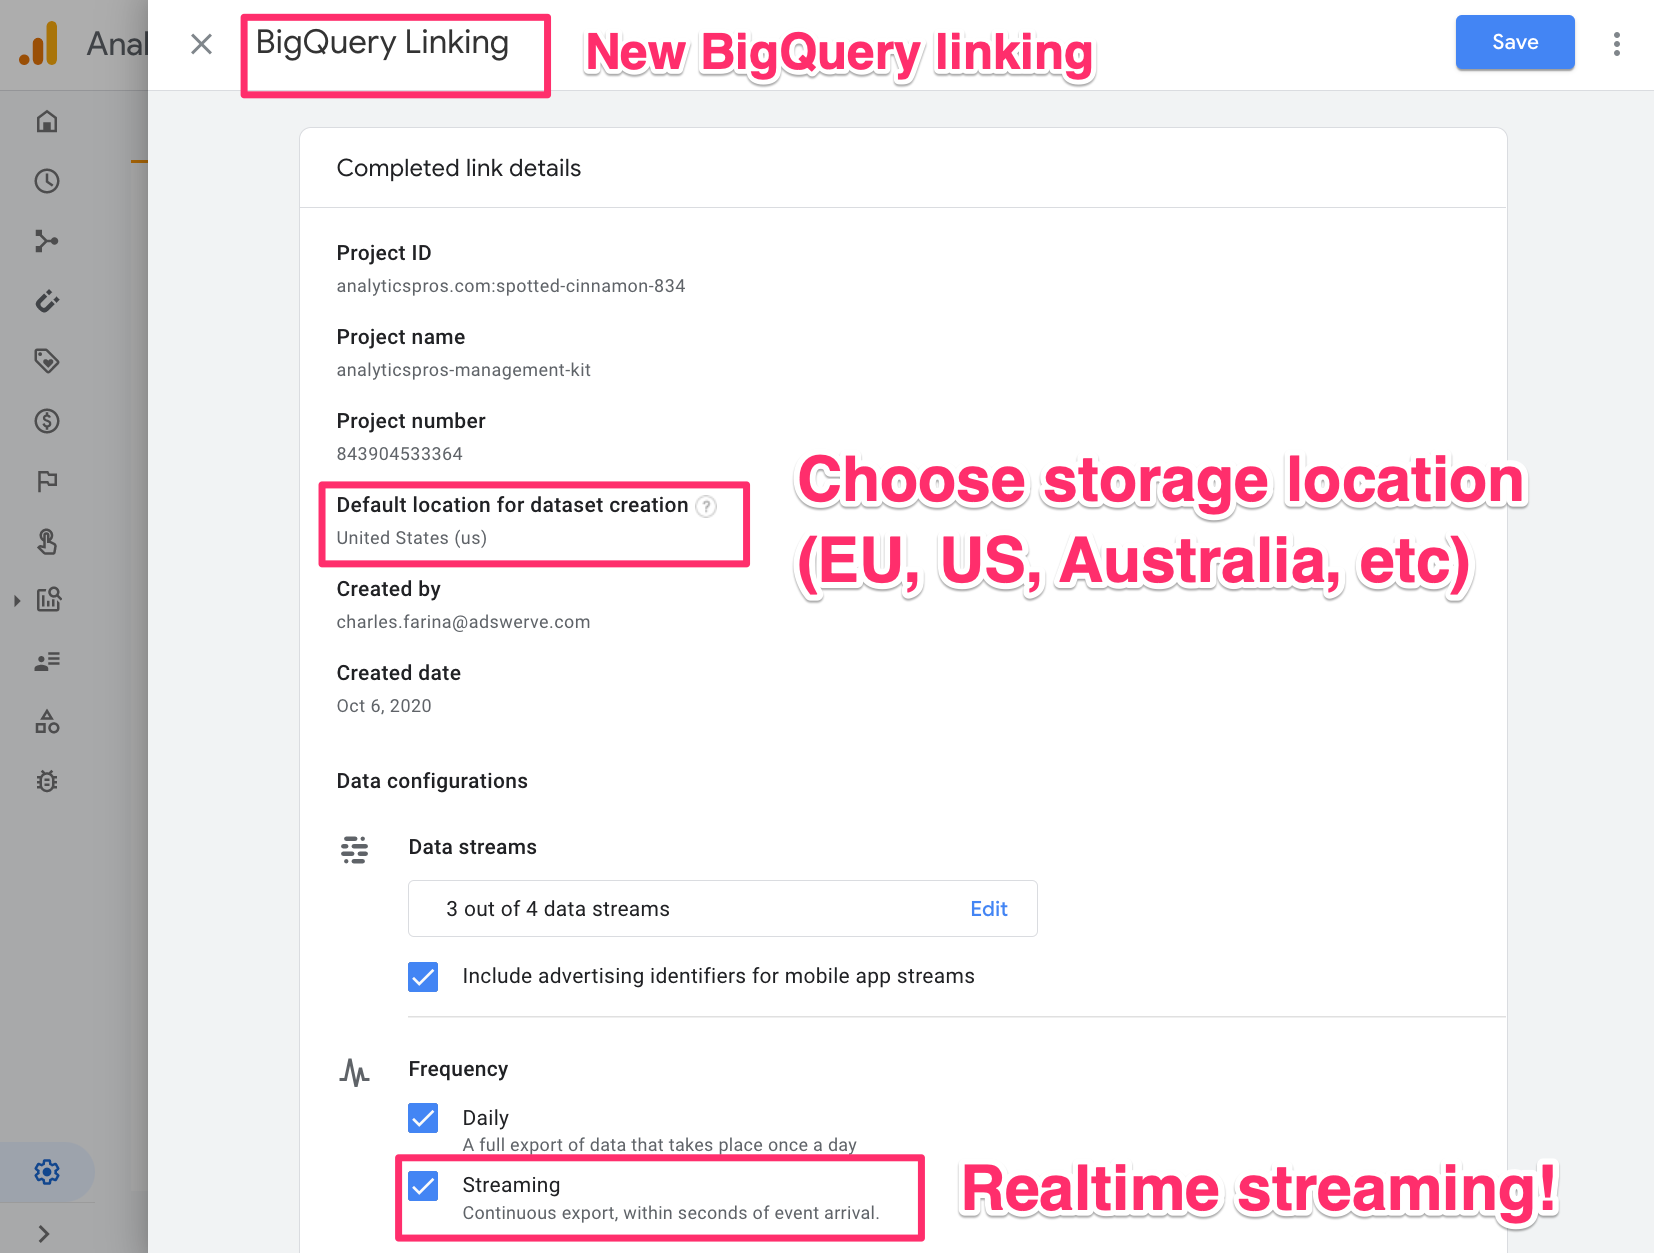Expand the Analysis section triangle
The height and width of the screenshot is (1253, 1654).
(x=17, y=601)
